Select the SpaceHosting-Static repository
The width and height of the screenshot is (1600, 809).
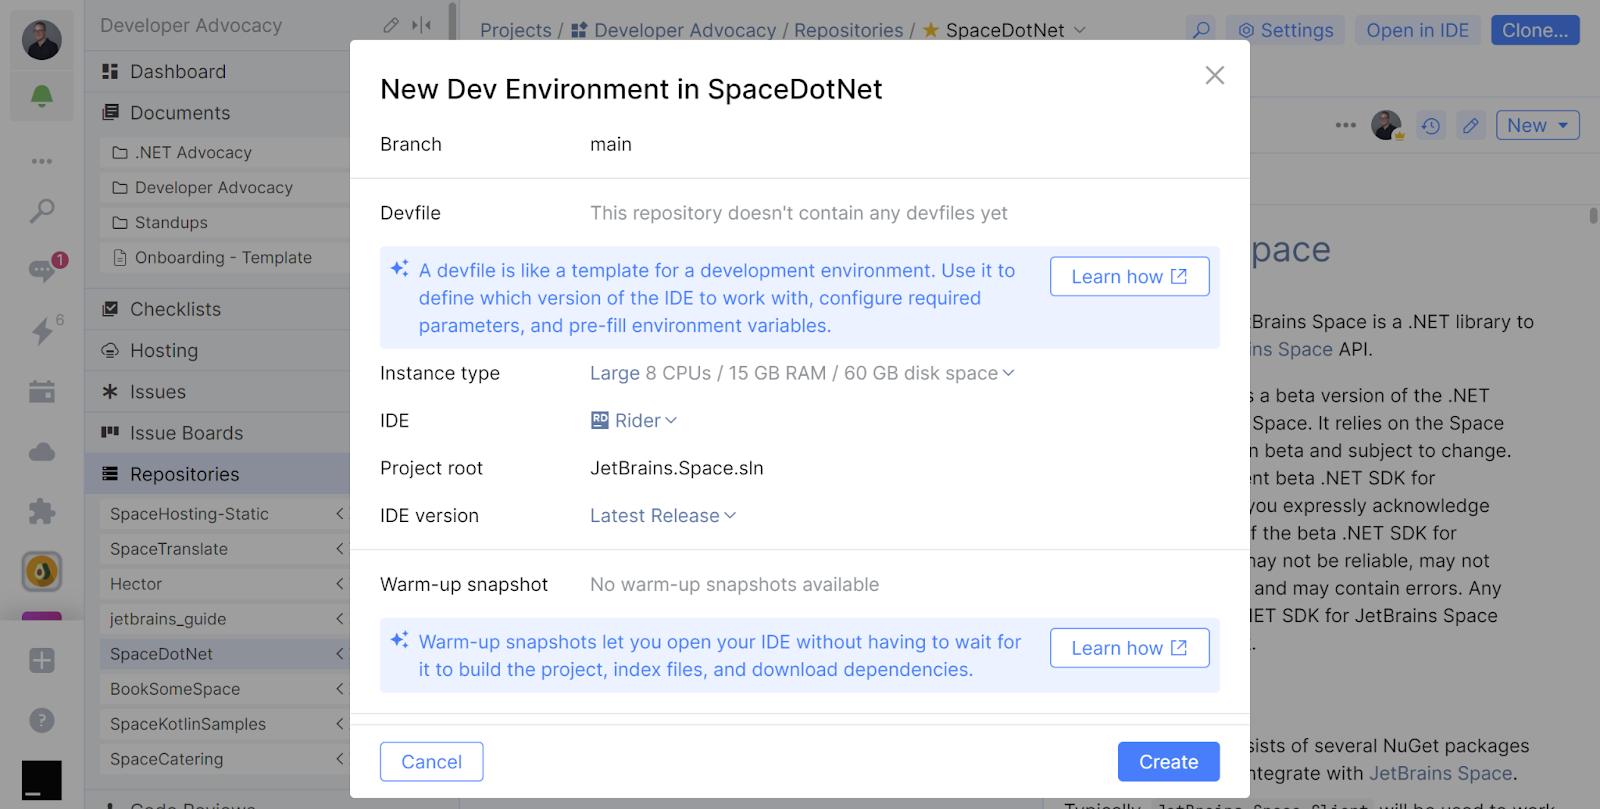tap(189, 514)
